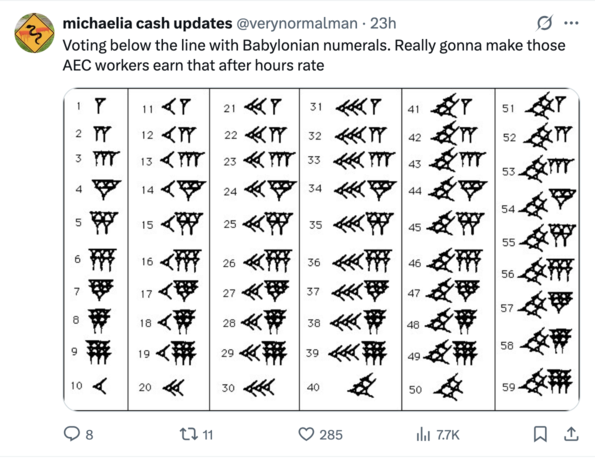Open the three-dot more options menu
595x458 pixels.
(x=571, y=23)
